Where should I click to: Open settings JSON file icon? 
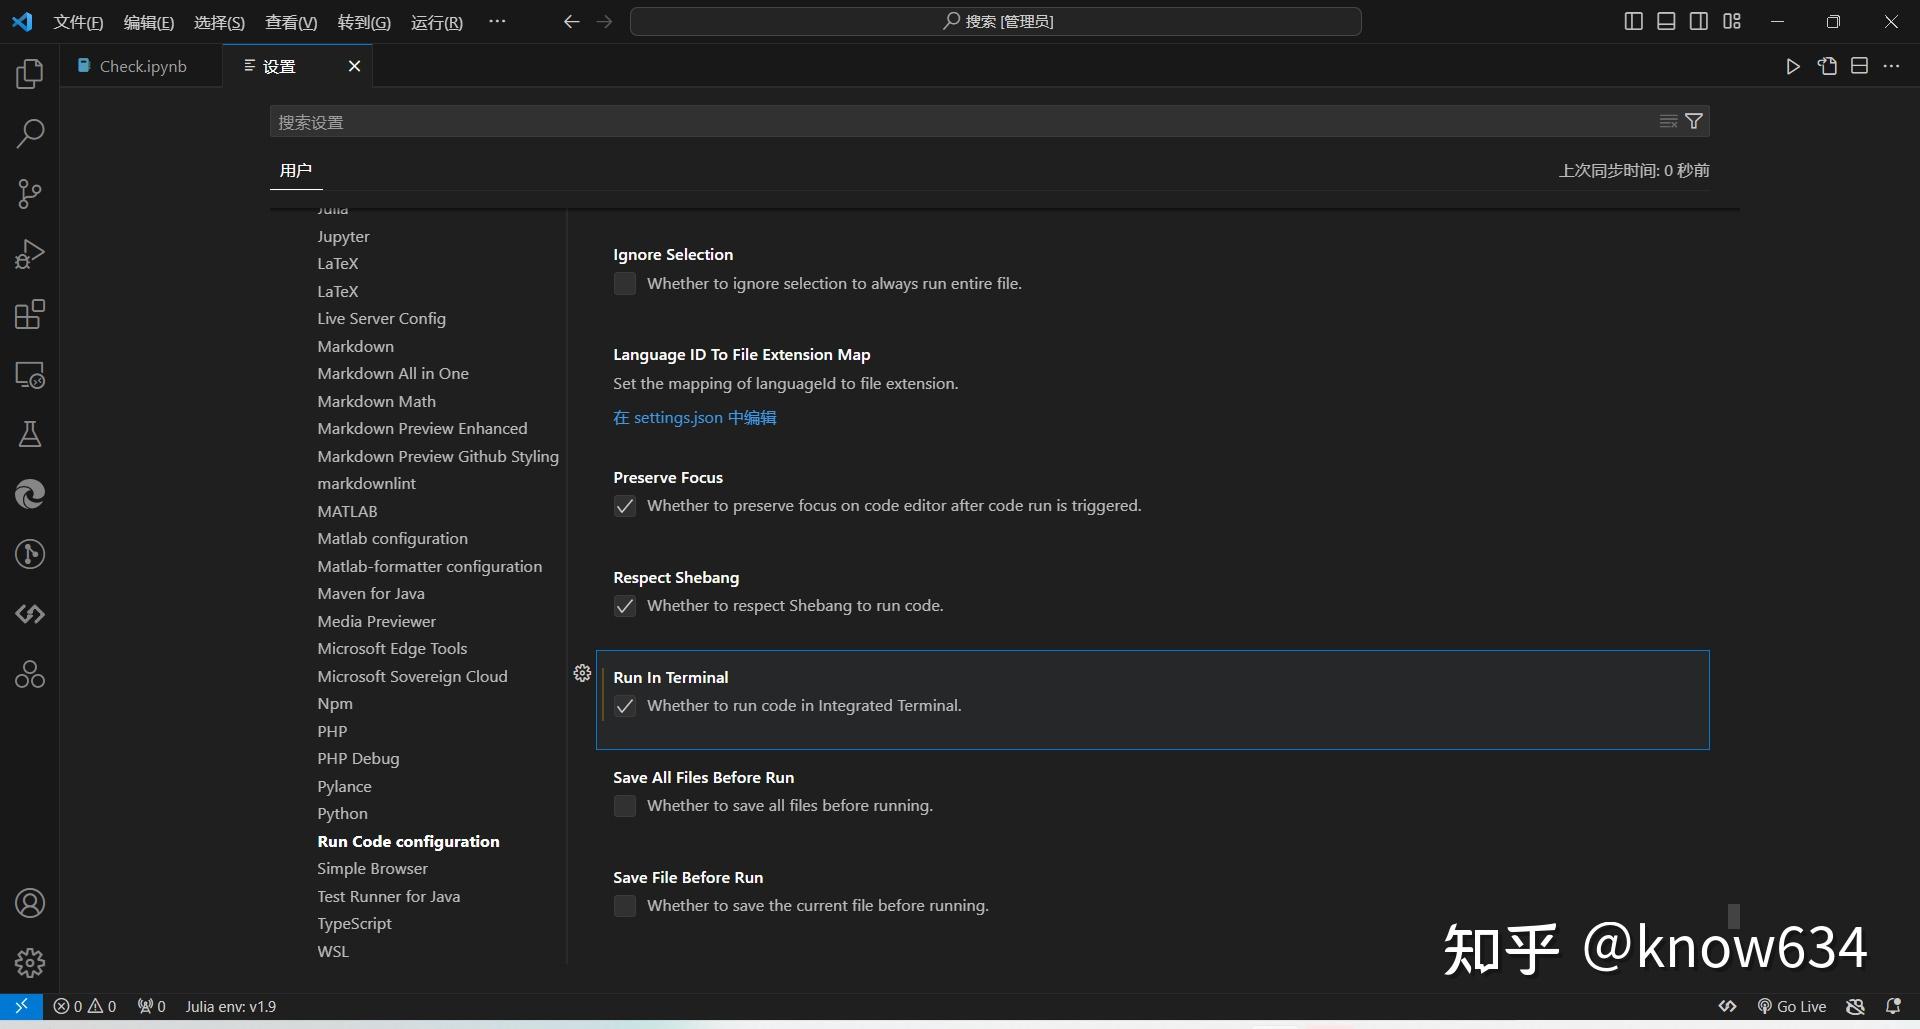[x=1827, y=66]
